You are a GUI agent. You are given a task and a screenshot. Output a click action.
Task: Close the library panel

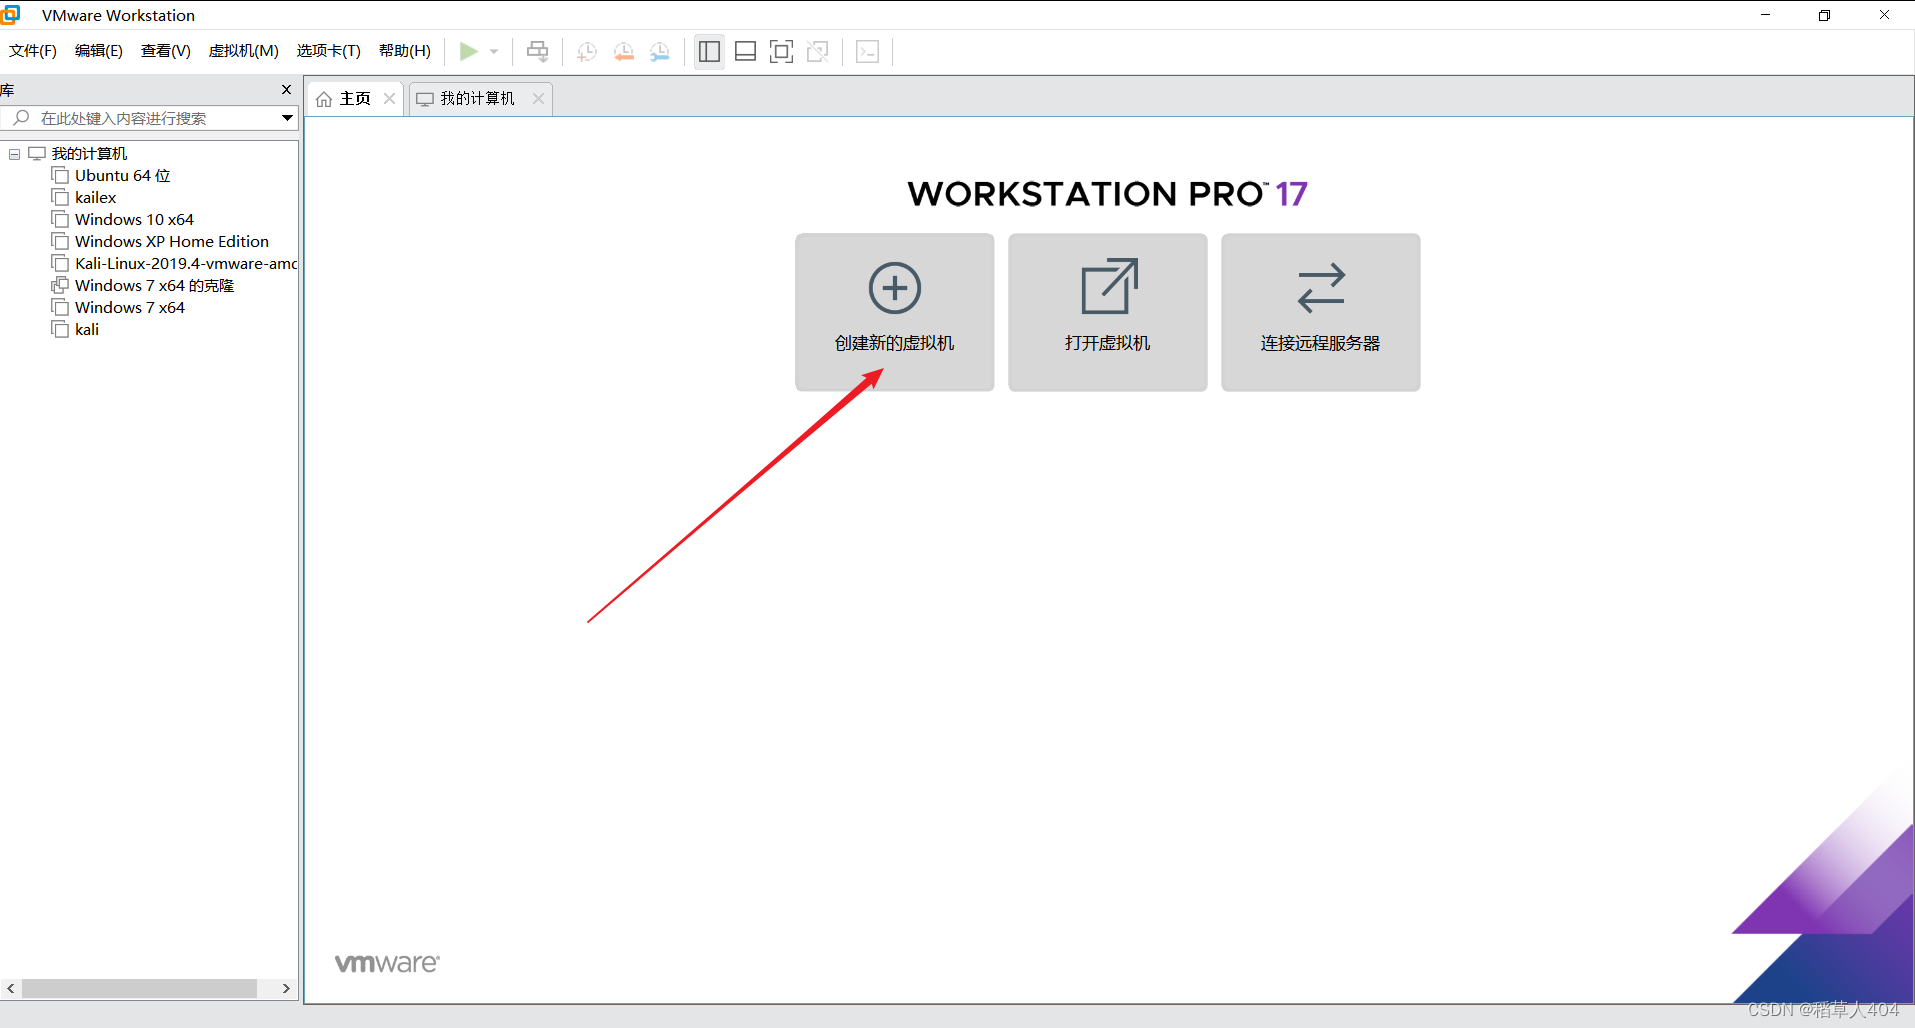coord(286,90)
